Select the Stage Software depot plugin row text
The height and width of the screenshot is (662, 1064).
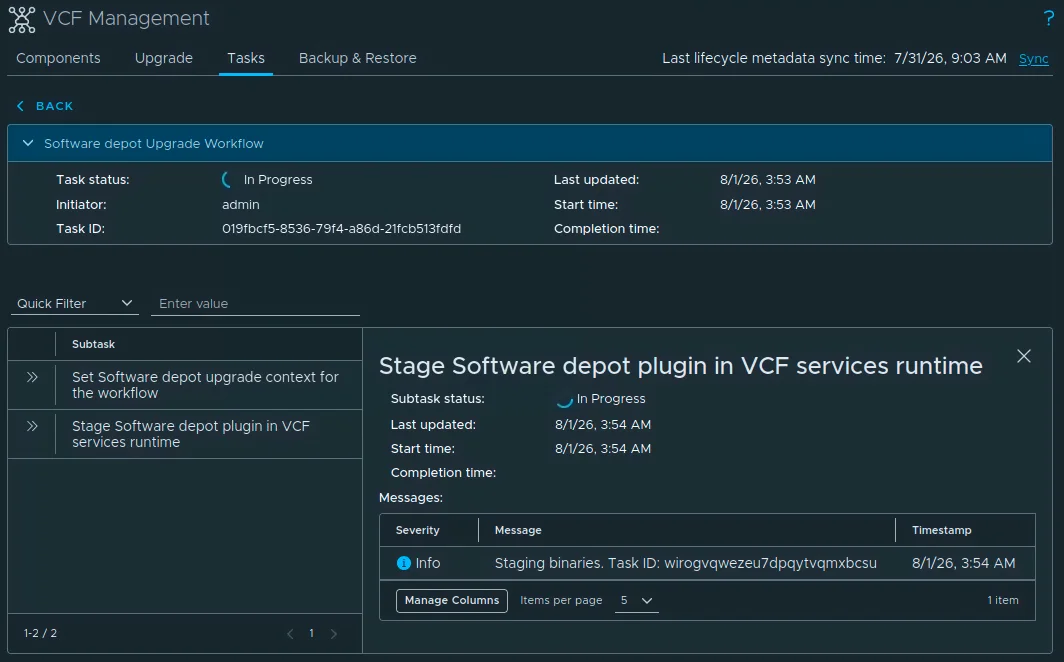tap(191, 434)
